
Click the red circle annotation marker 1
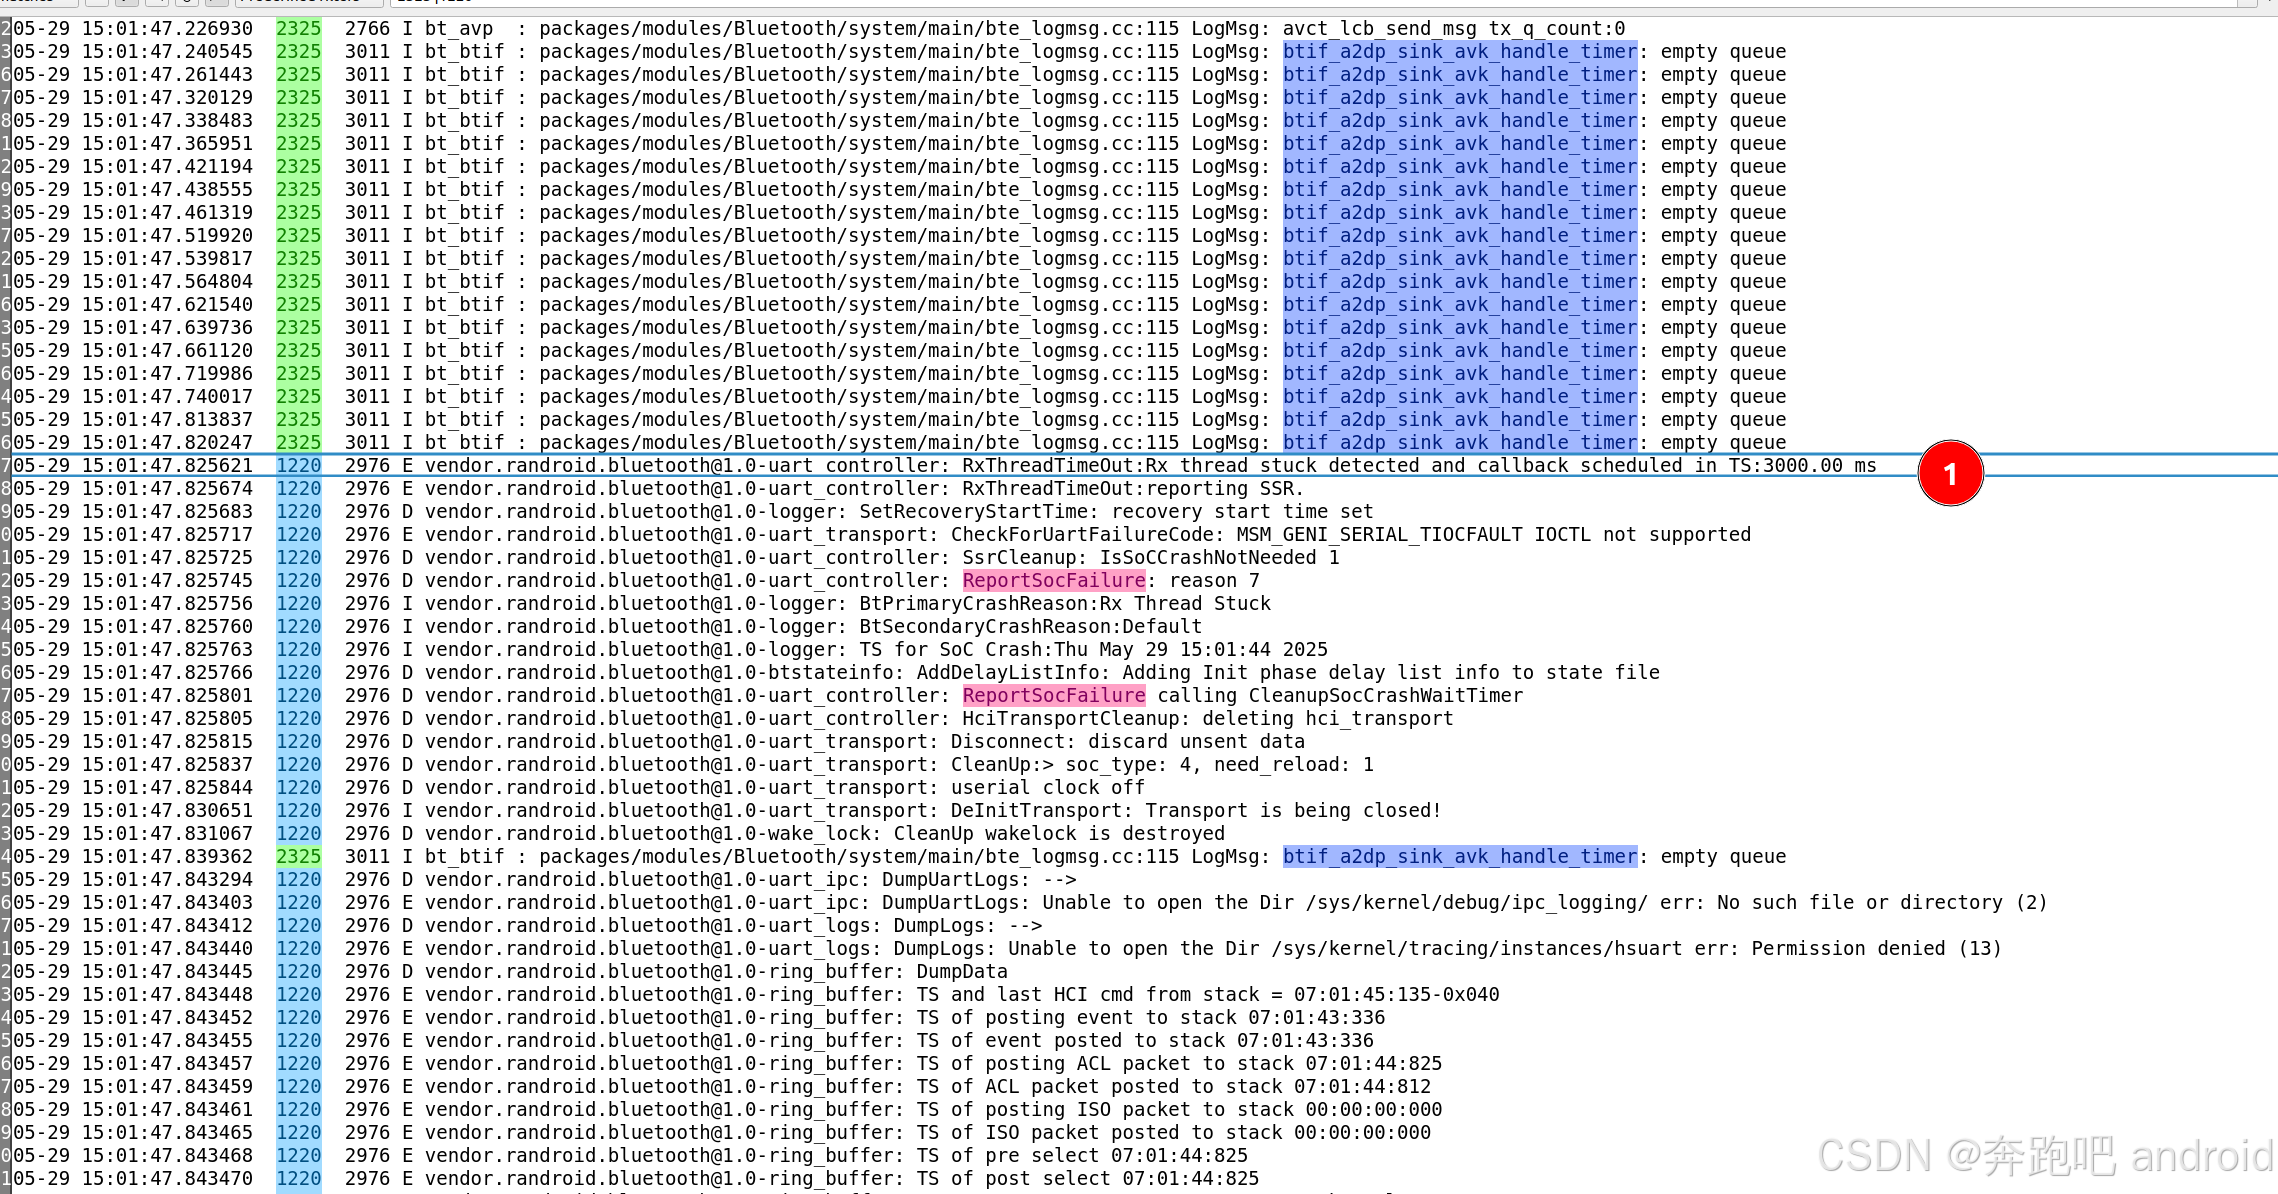pyautogui.click(x=1950, y=474)
